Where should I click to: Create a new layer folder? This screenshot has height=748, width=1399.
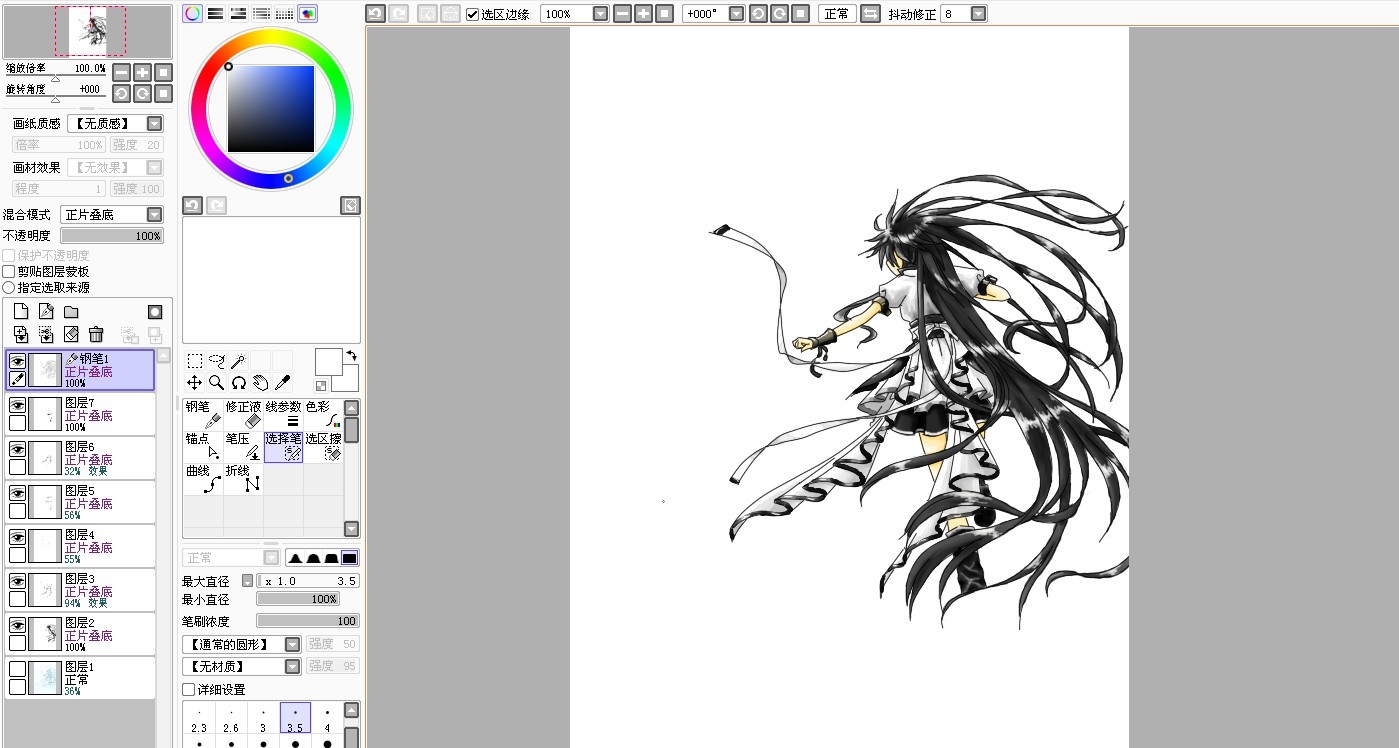71,312
